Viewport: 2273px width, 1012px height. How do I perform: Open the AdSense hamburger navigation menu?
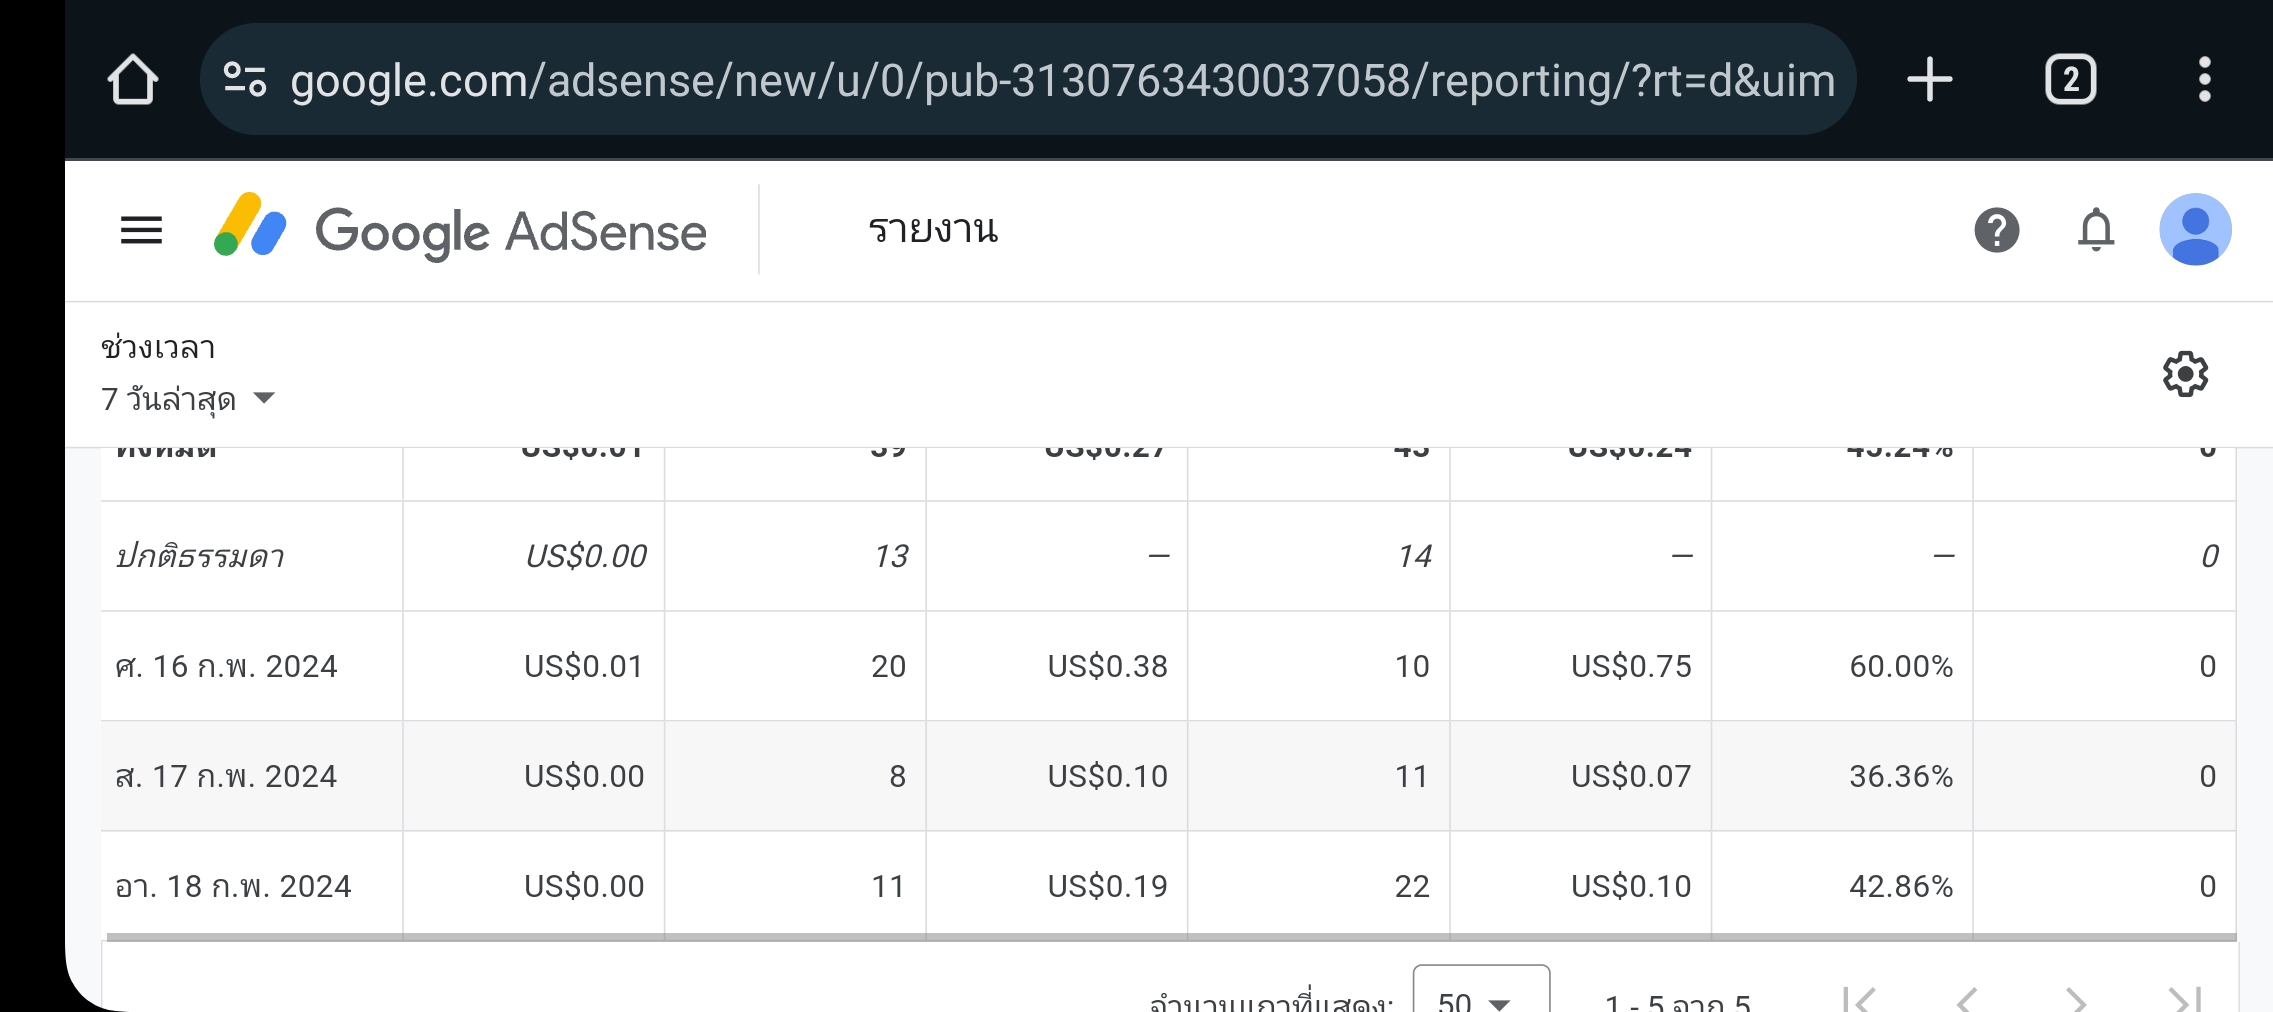[x=141, y=231]
